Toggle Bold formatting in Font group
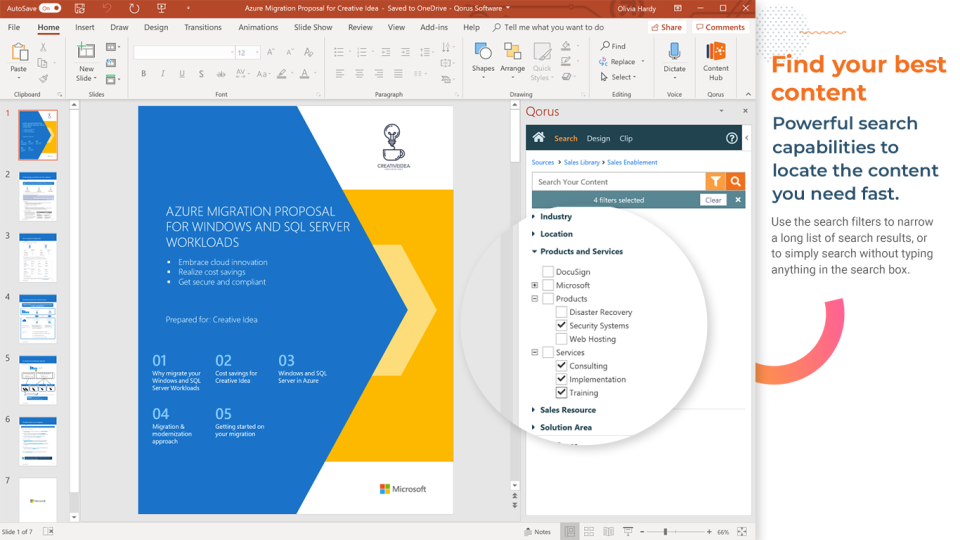Image resolution: width=960 pixels, height=540 pixels. [143, 73]
